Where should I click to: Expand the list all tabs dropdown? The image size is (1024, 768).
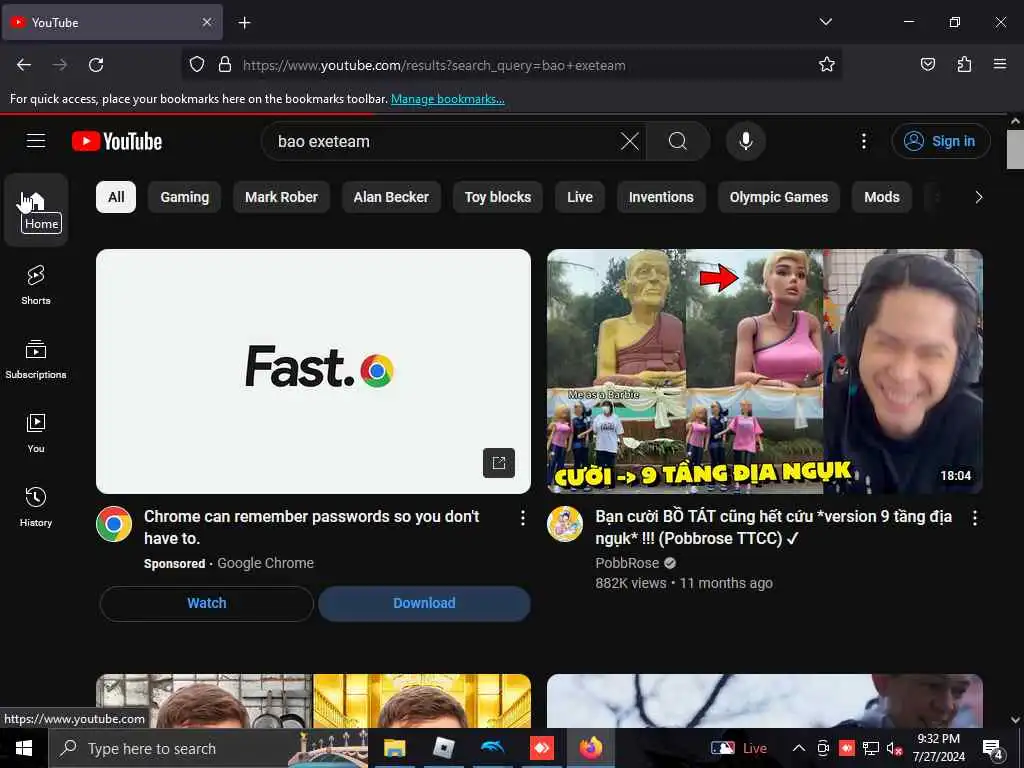(825, 22)
